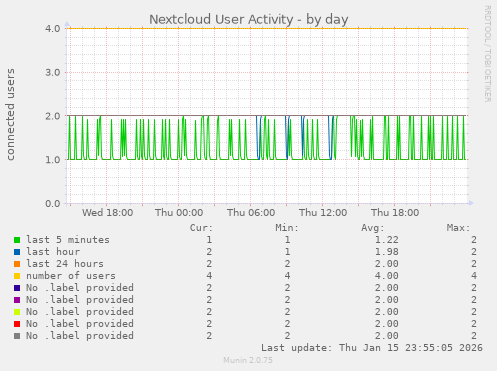
Task: Click the lime green unlabeled legend swatch
Action: pyautogui.click(x=17, y=312)
